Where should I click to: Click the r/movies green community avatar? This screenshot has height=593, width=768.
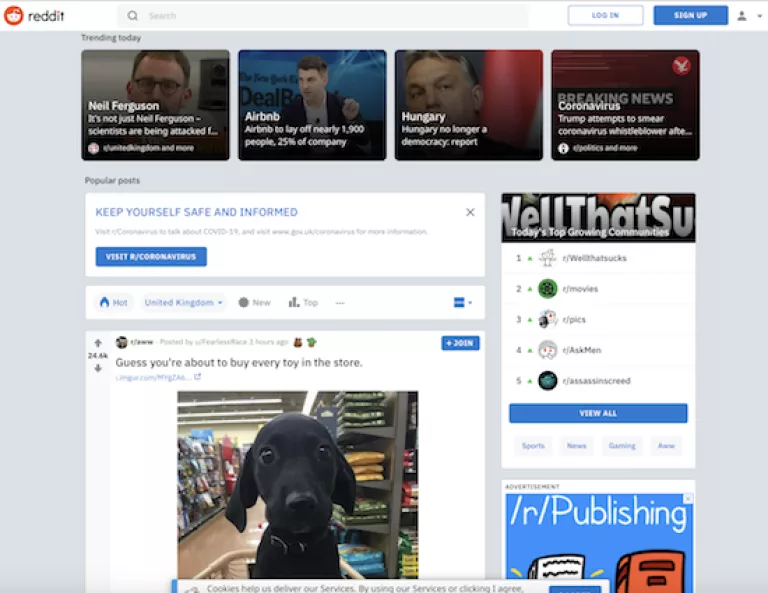click(548, 289)
